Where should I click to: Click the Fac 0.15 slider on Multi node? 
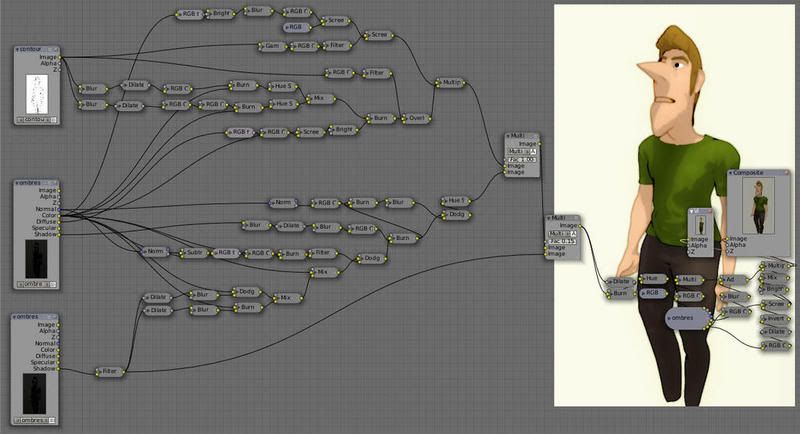[563, 241]
